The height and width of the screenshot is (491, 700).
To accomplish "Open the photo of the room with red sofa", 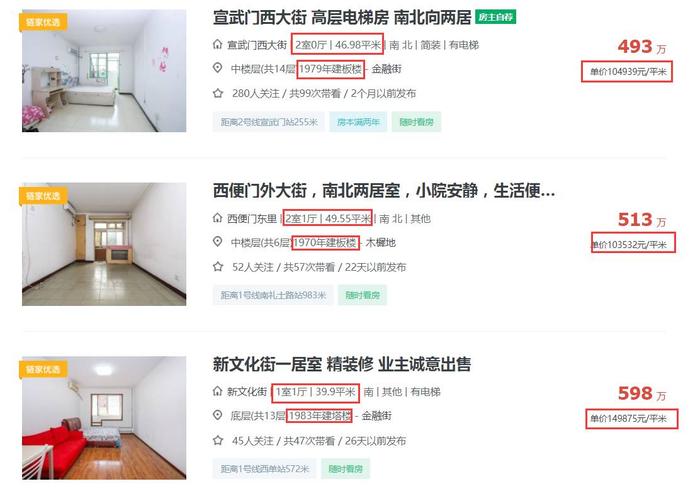I will point(104,418).
